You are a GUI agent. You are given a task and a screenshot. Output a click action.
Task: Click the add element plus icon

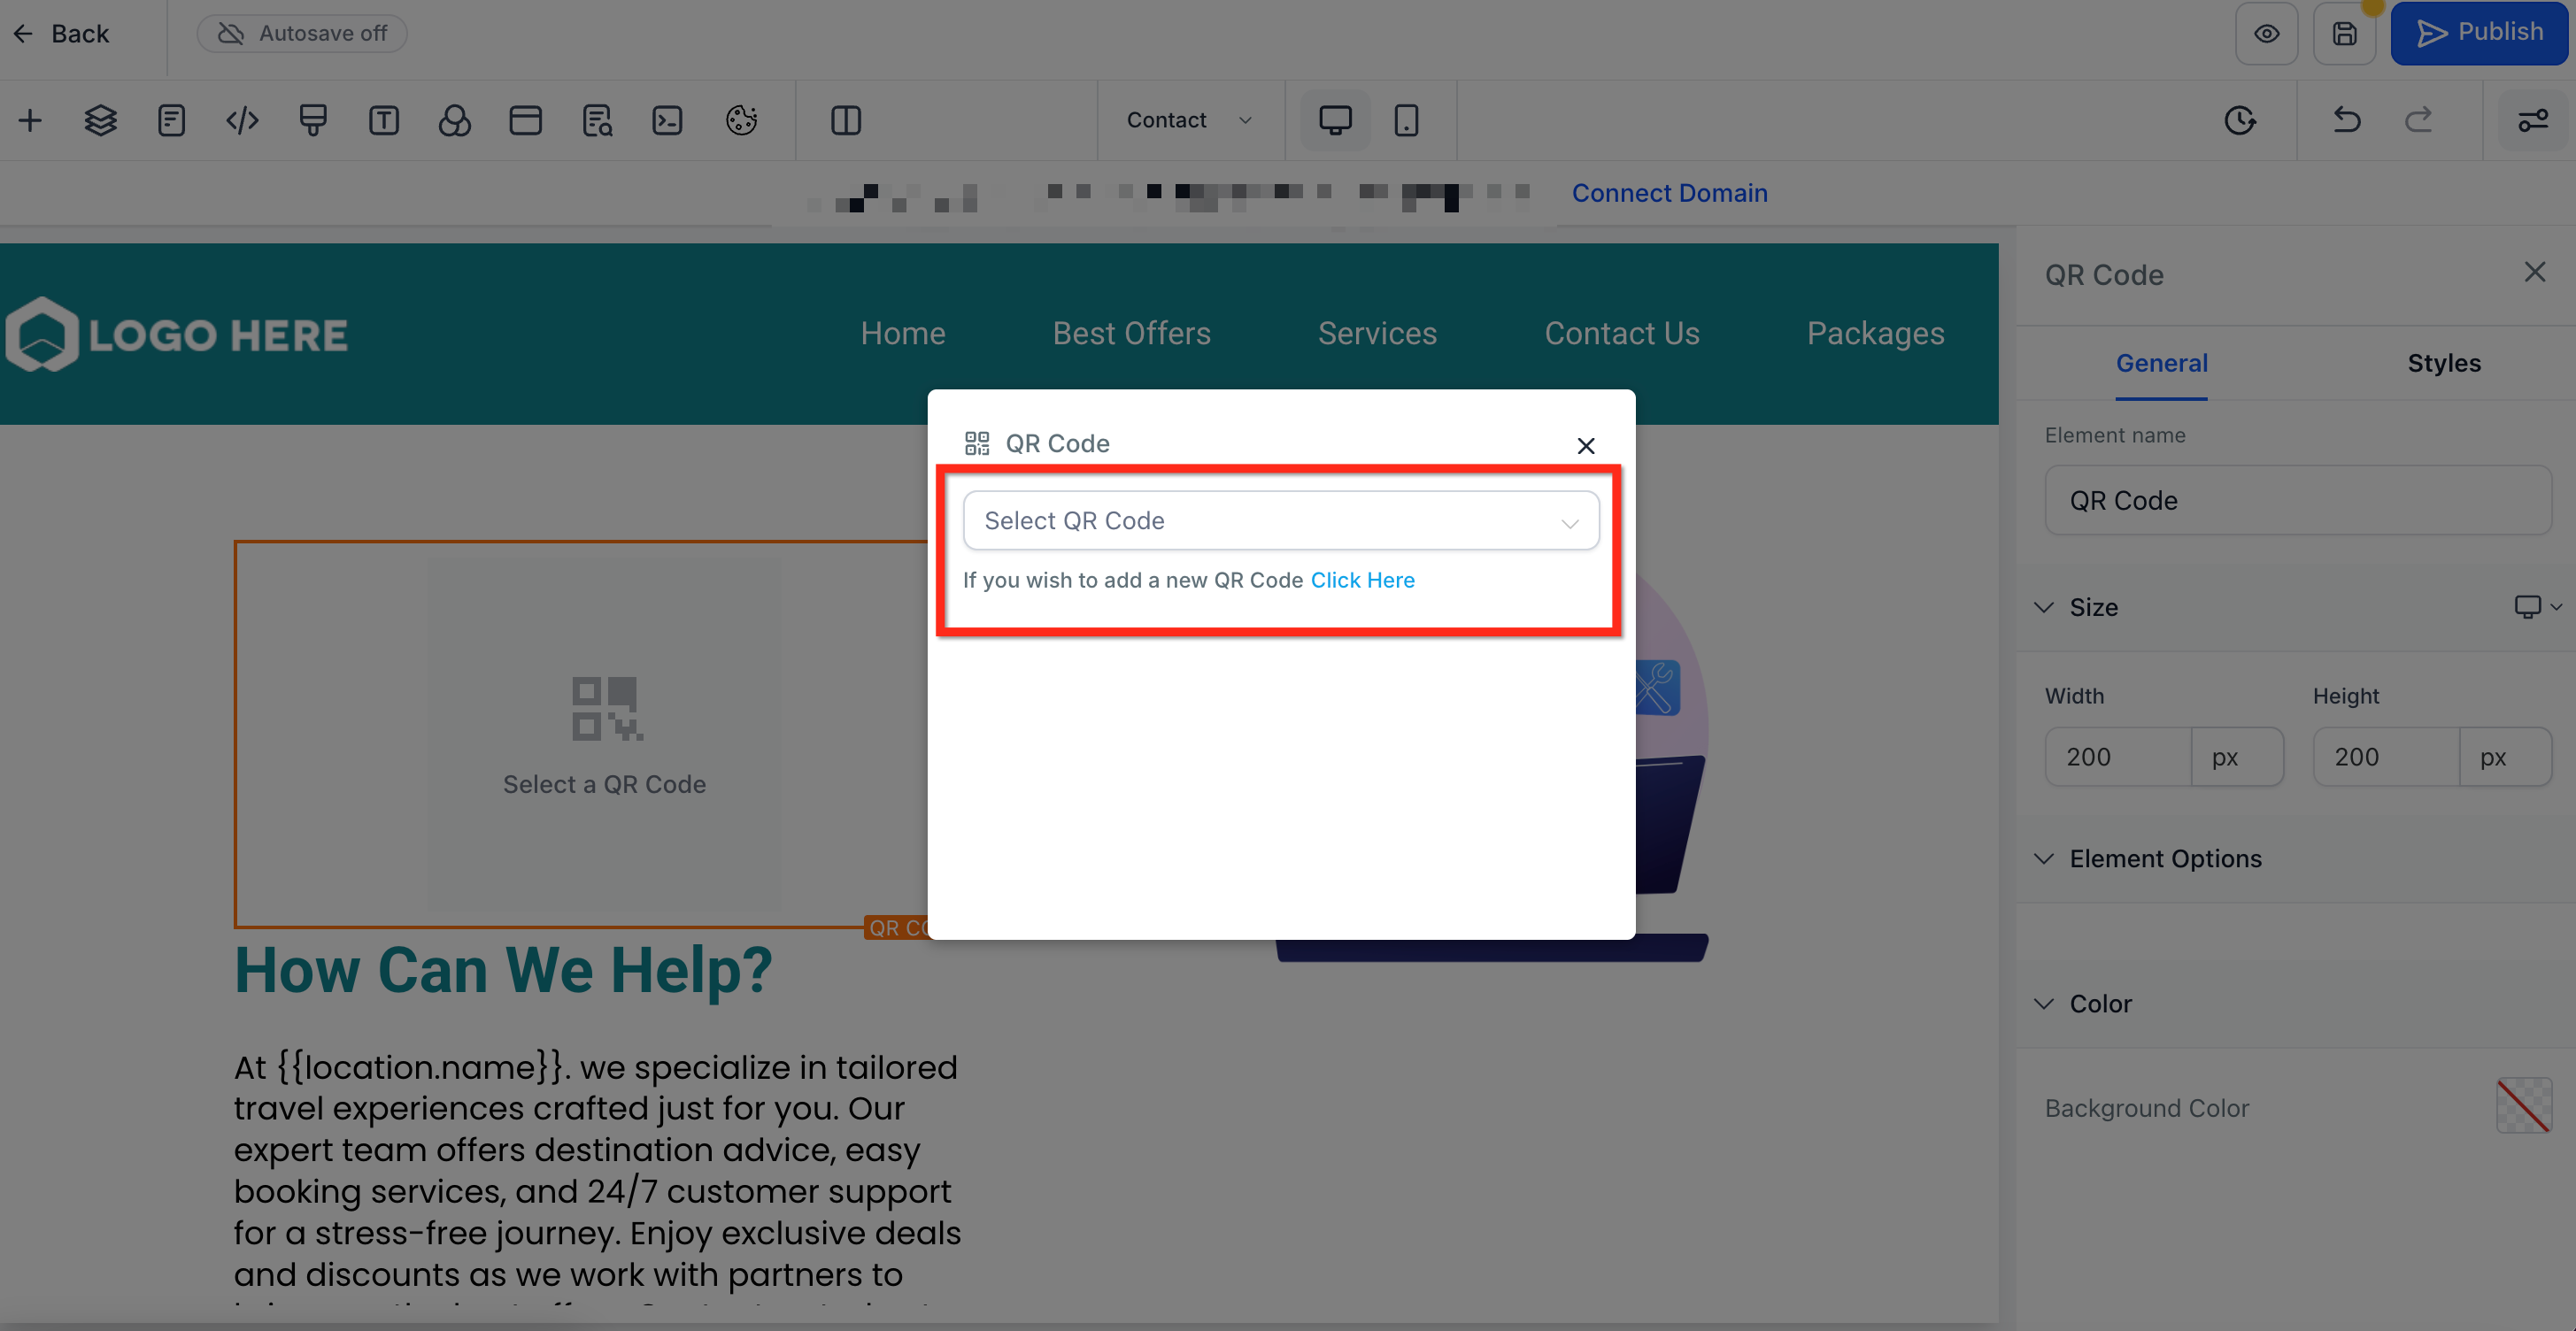click(x=30, y=120)
